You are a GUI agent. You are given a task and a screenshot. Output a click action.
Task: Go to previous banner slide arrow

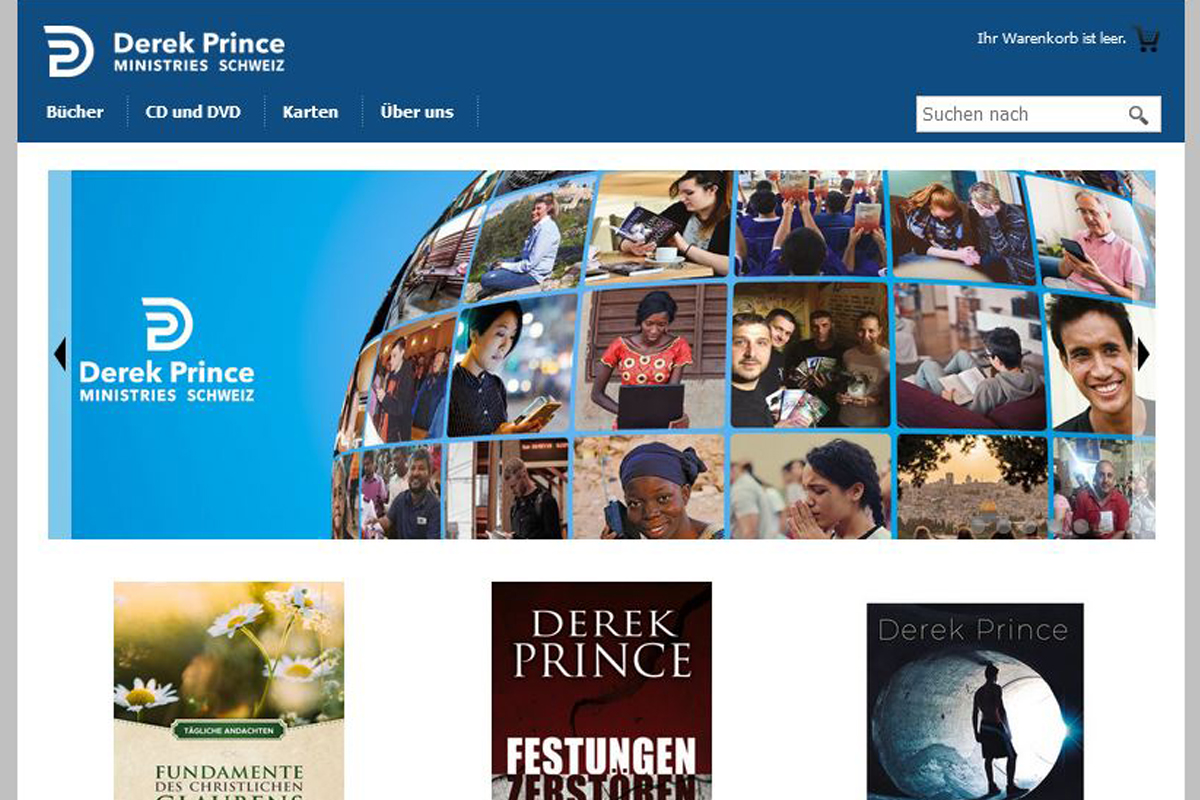click(x=60, y=354)
